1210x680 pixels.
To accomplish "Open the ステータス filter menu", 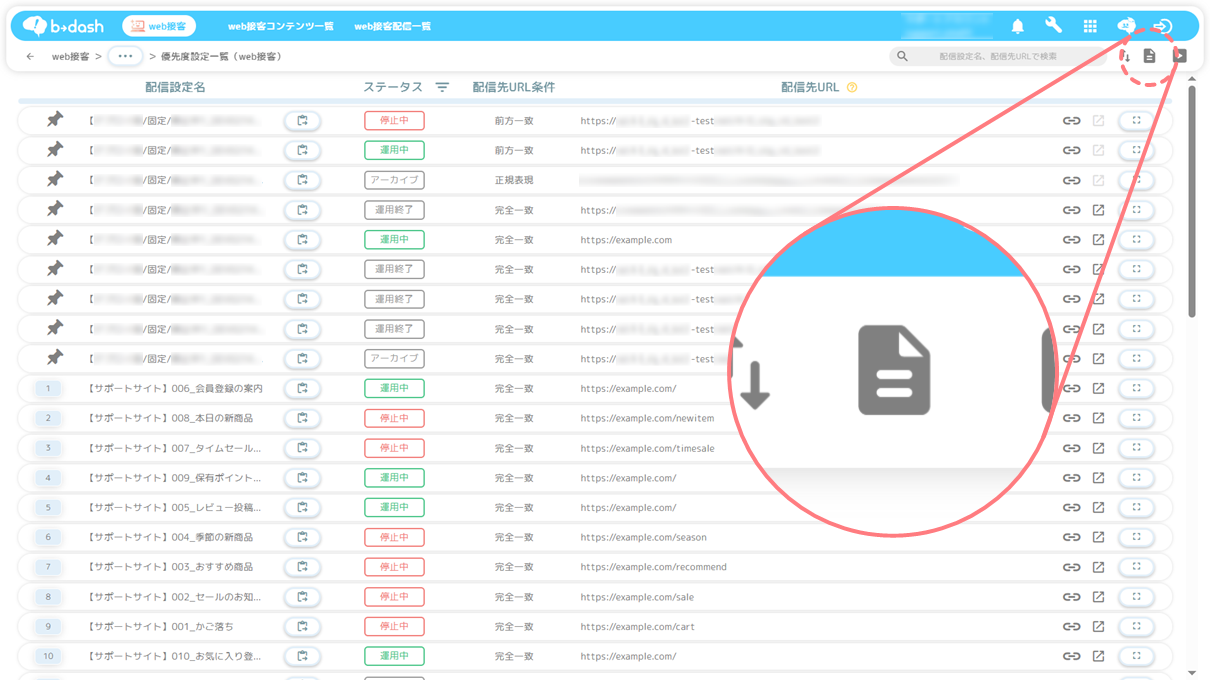I will [x=442, y=88].
